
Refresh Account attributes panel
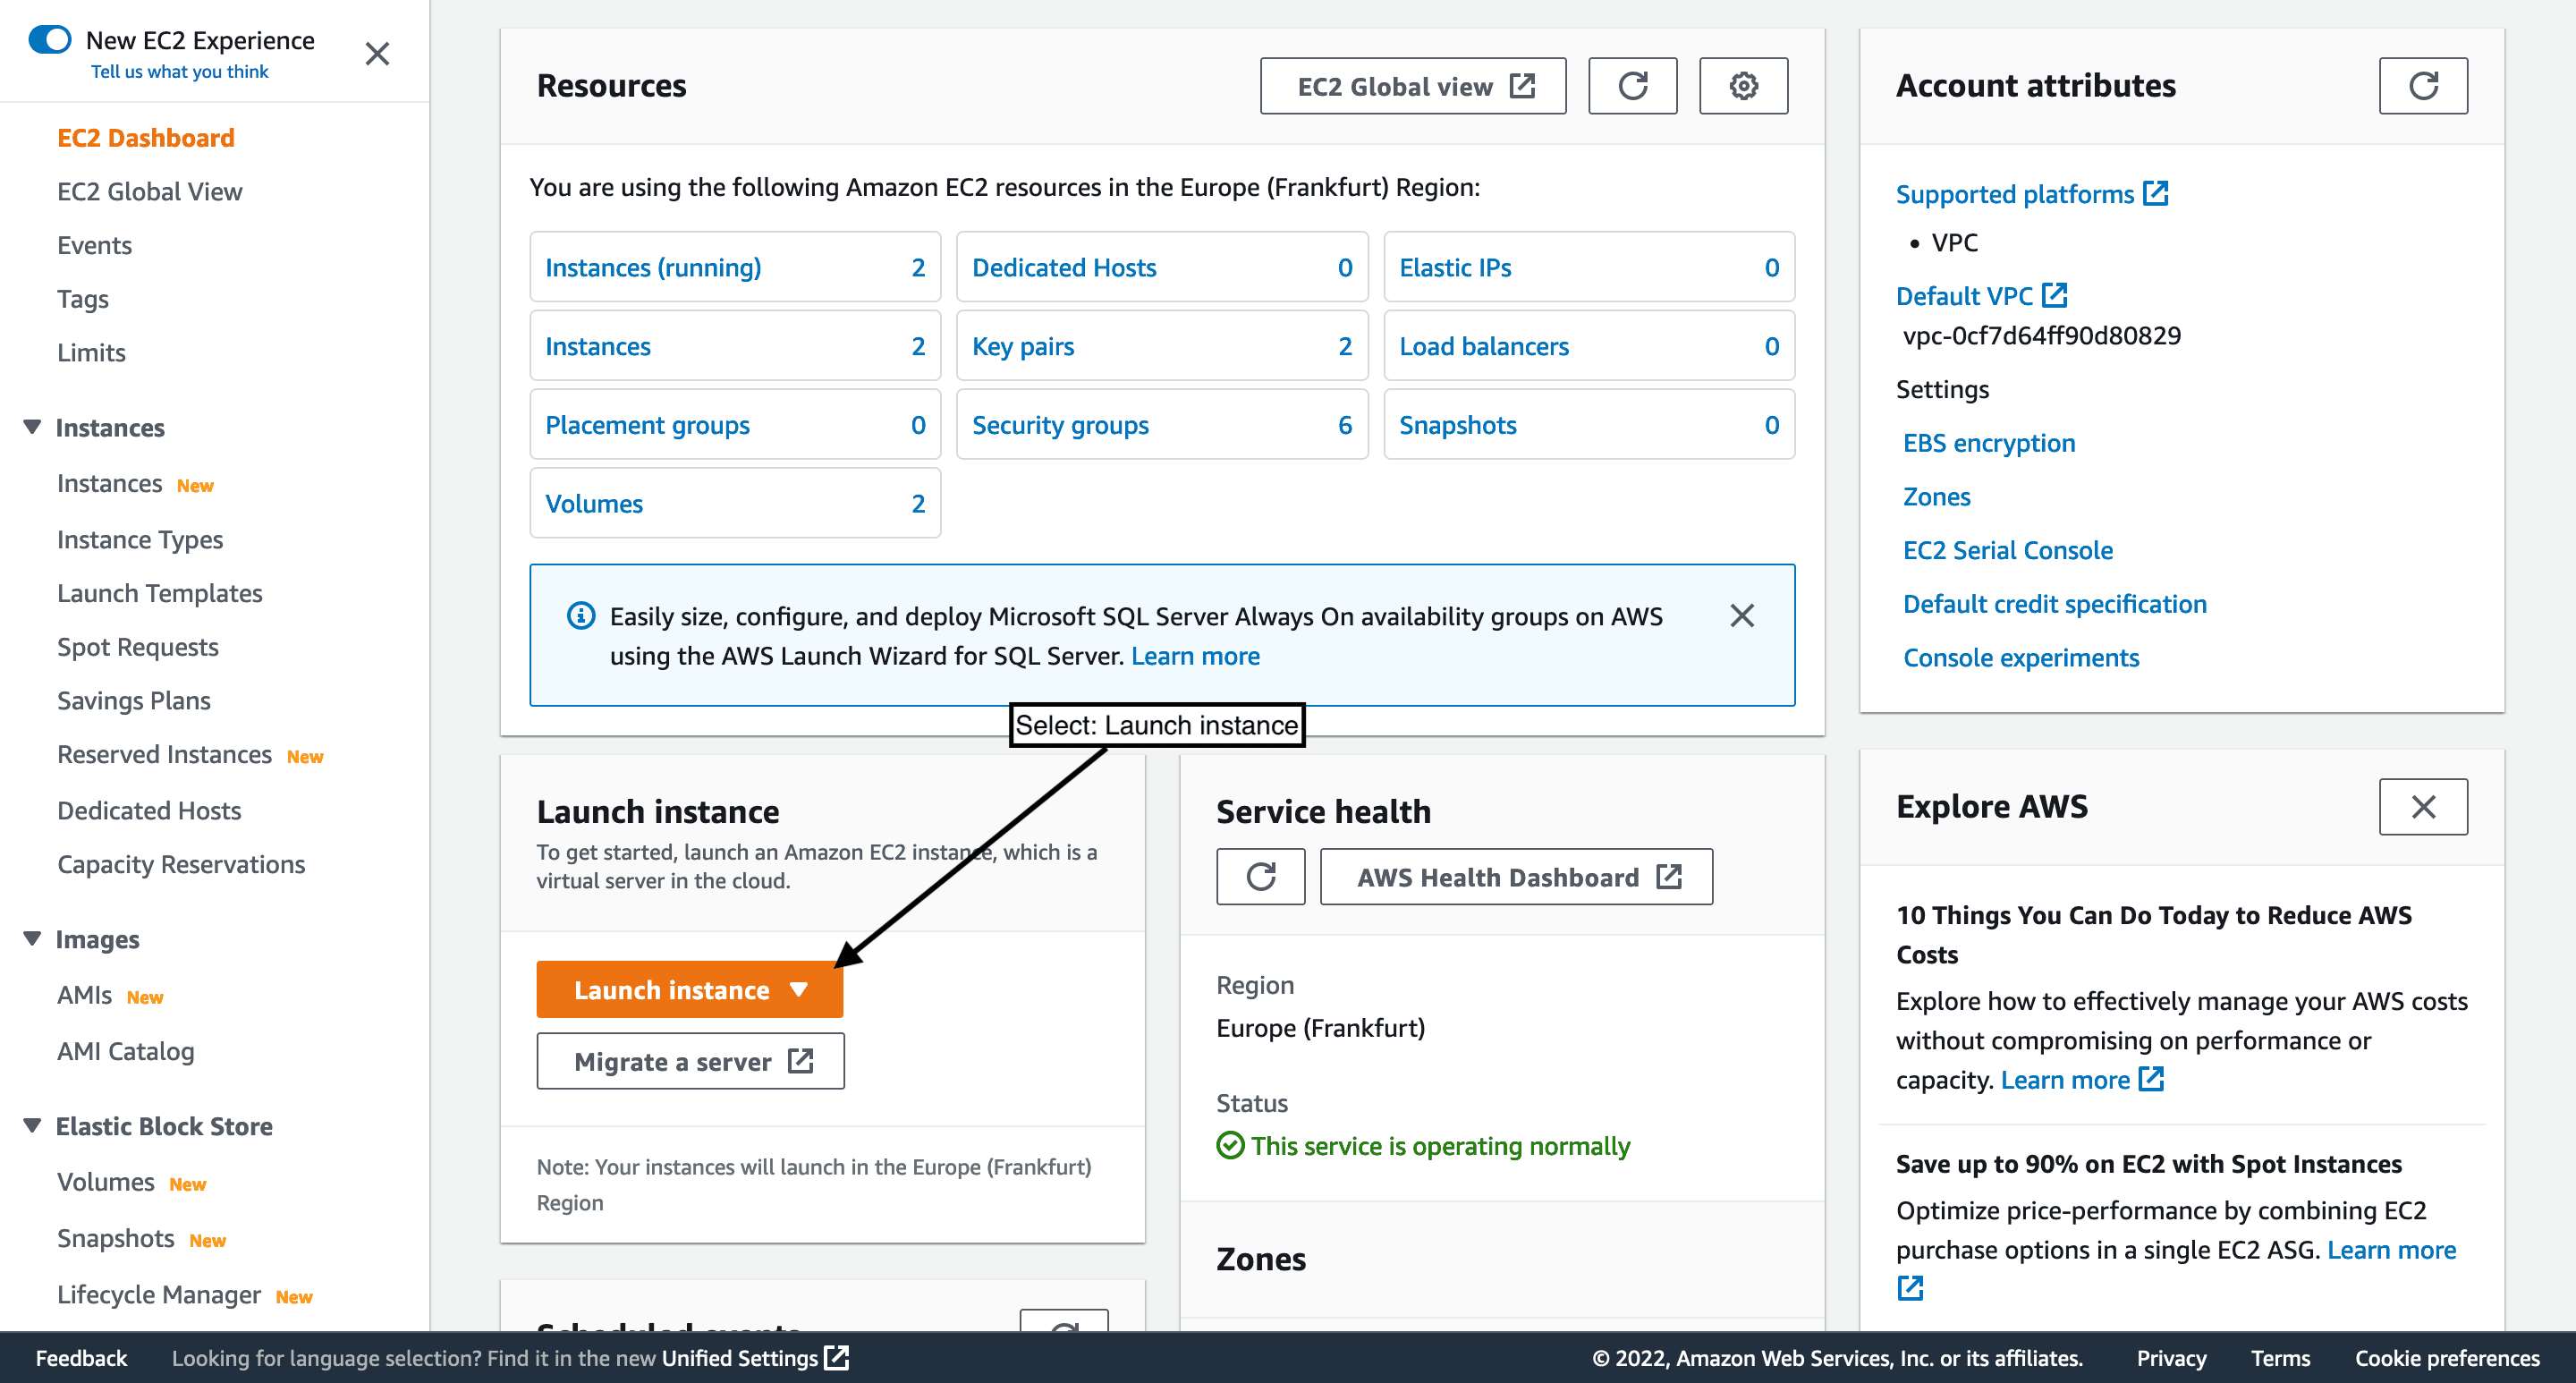(2423, 86)
